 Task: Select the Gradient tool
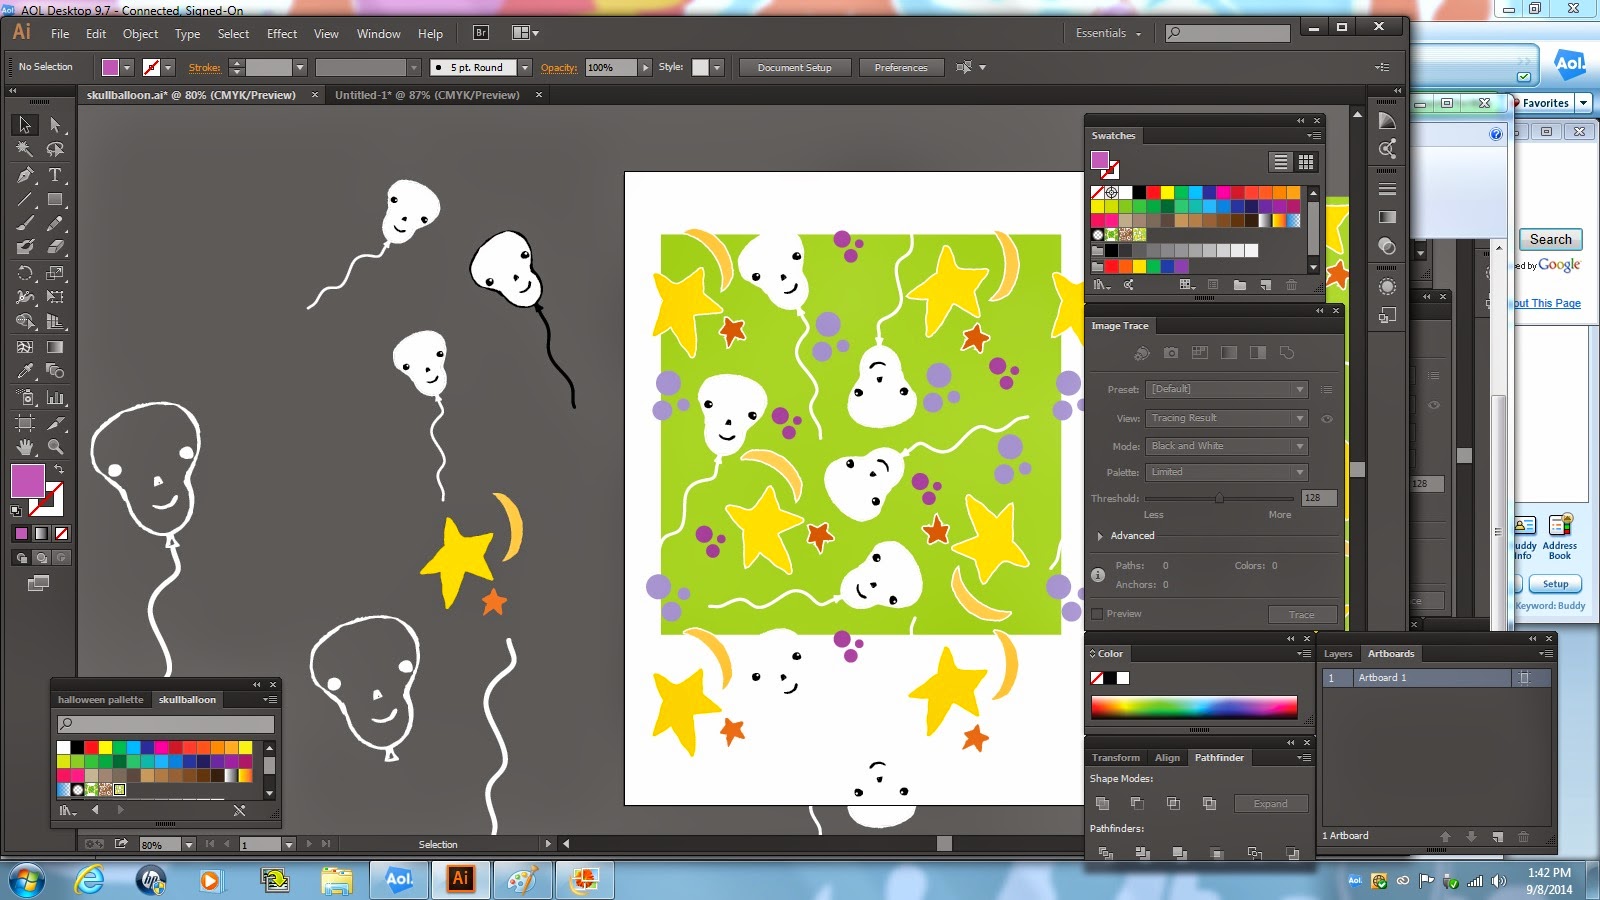tap(55, 347)
